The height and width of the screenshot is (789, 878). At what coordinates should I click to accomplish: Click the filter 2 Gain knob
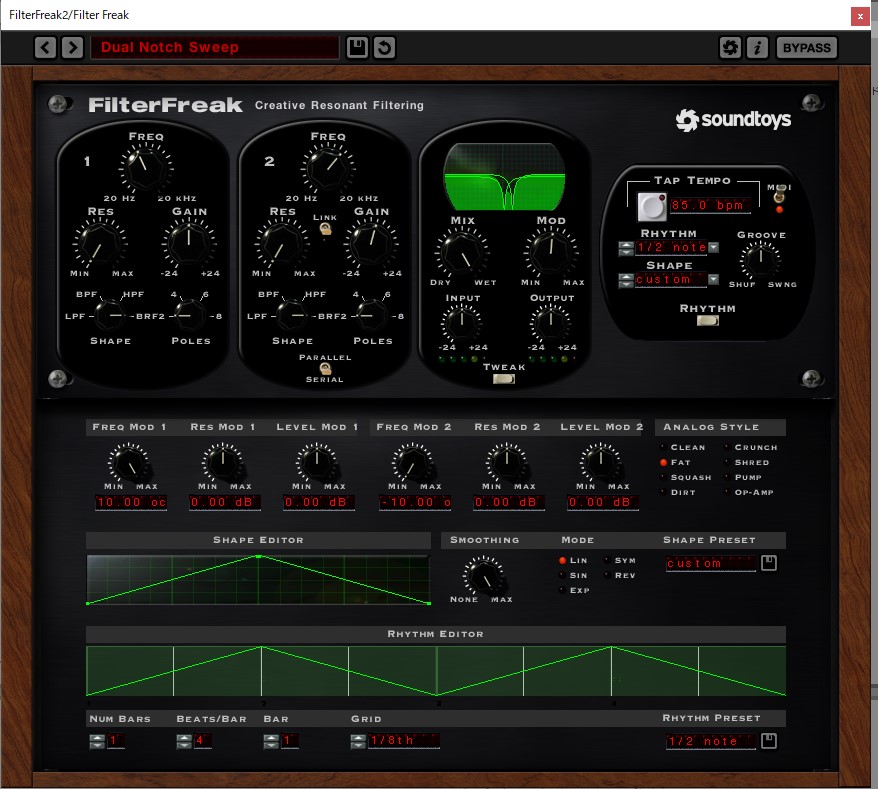(371, 244)
